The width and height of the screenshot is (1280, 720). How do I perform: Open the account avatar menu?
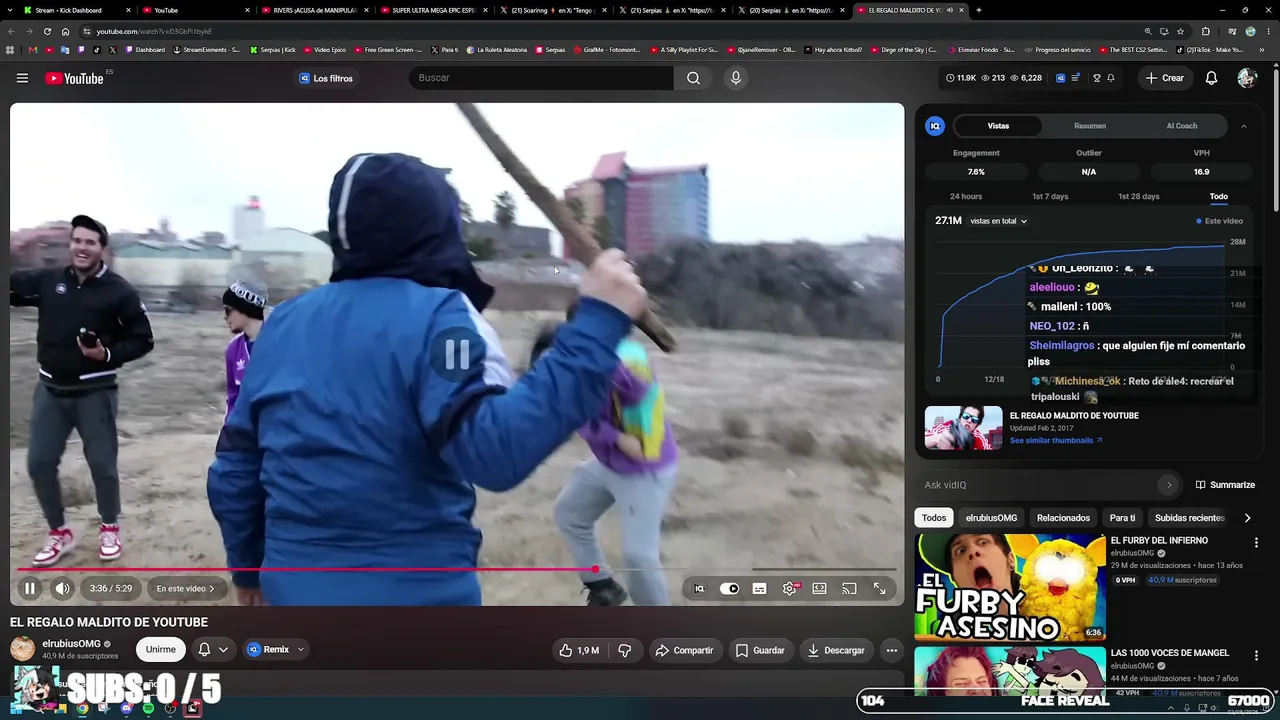(1246, 78)
